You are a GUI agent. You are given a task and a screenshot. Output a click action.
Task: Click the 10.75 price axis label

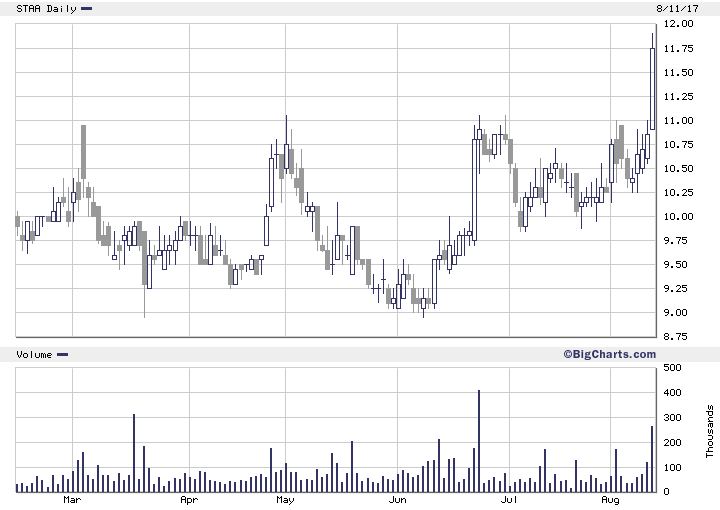[679, 145]
